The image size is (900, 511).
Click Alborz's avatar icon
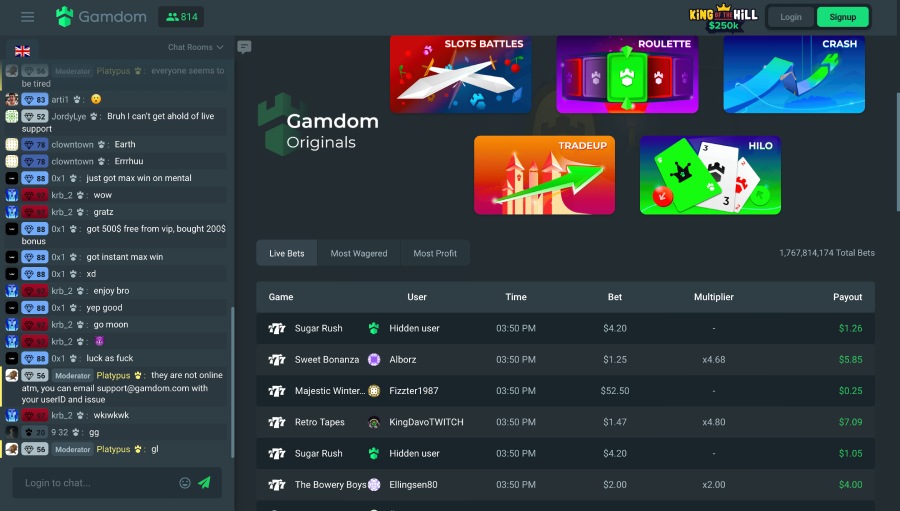pos(374,359)
